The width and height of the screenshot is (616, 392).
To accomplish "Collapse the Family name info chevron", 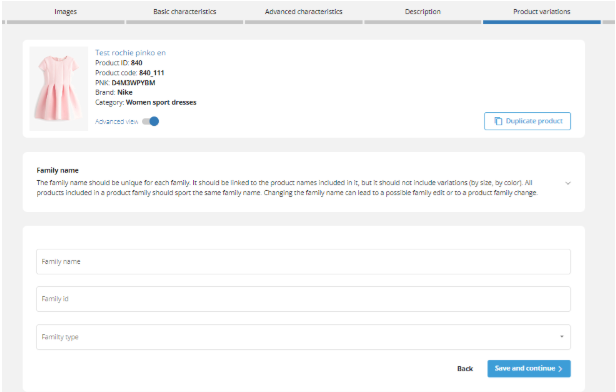I will point(568,183).
